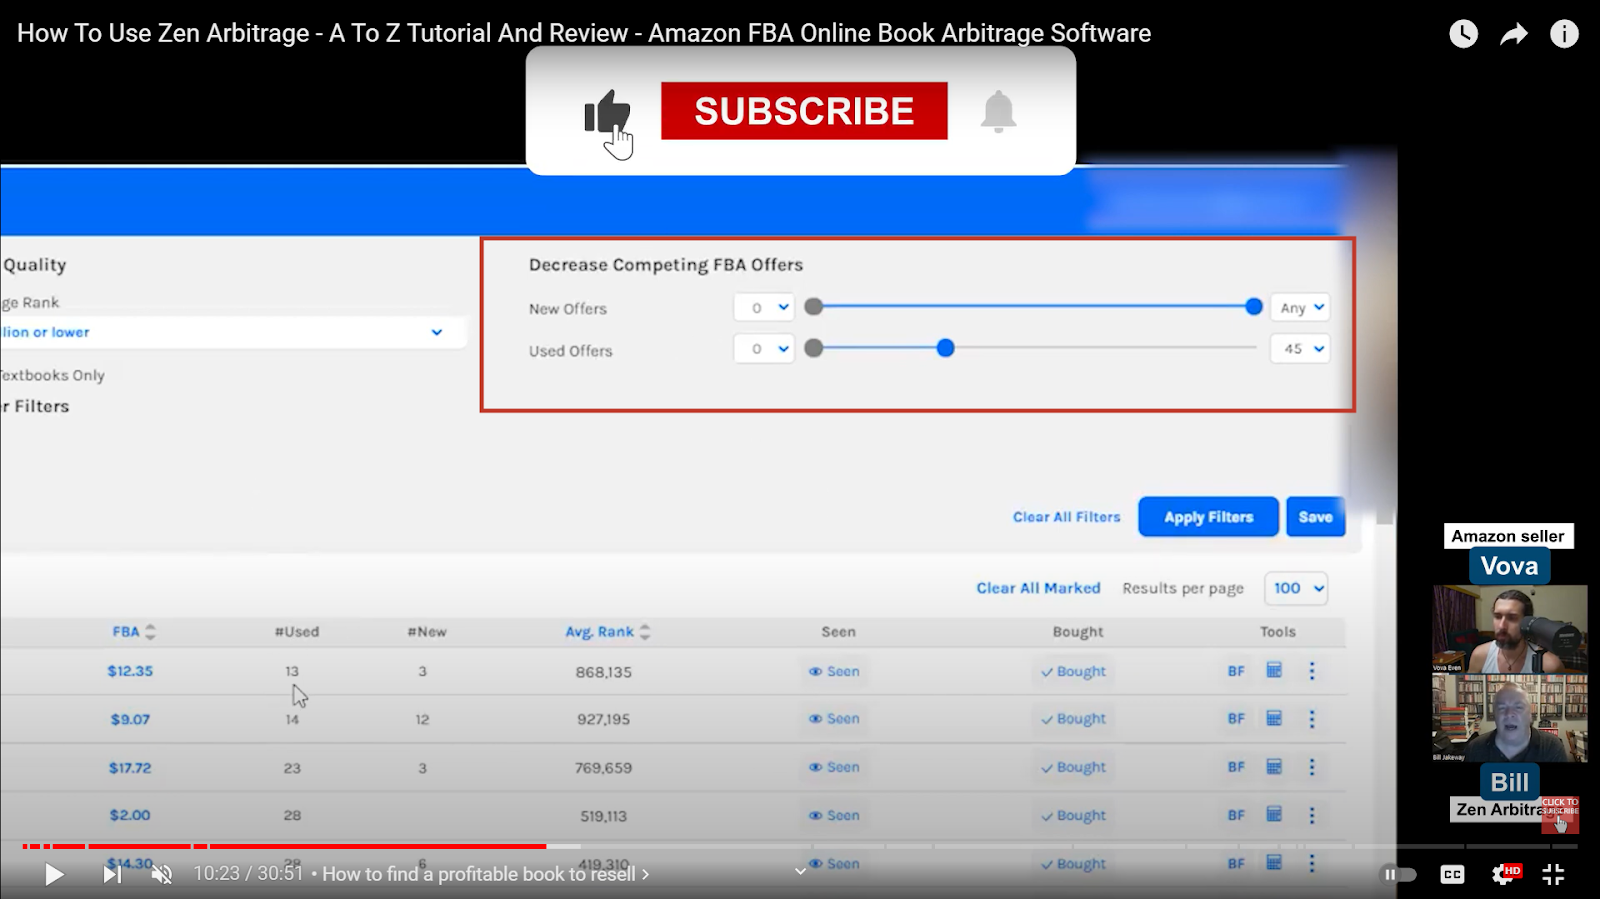
Task: Click the $2.00 FBA price
Action: coord(130,815)
